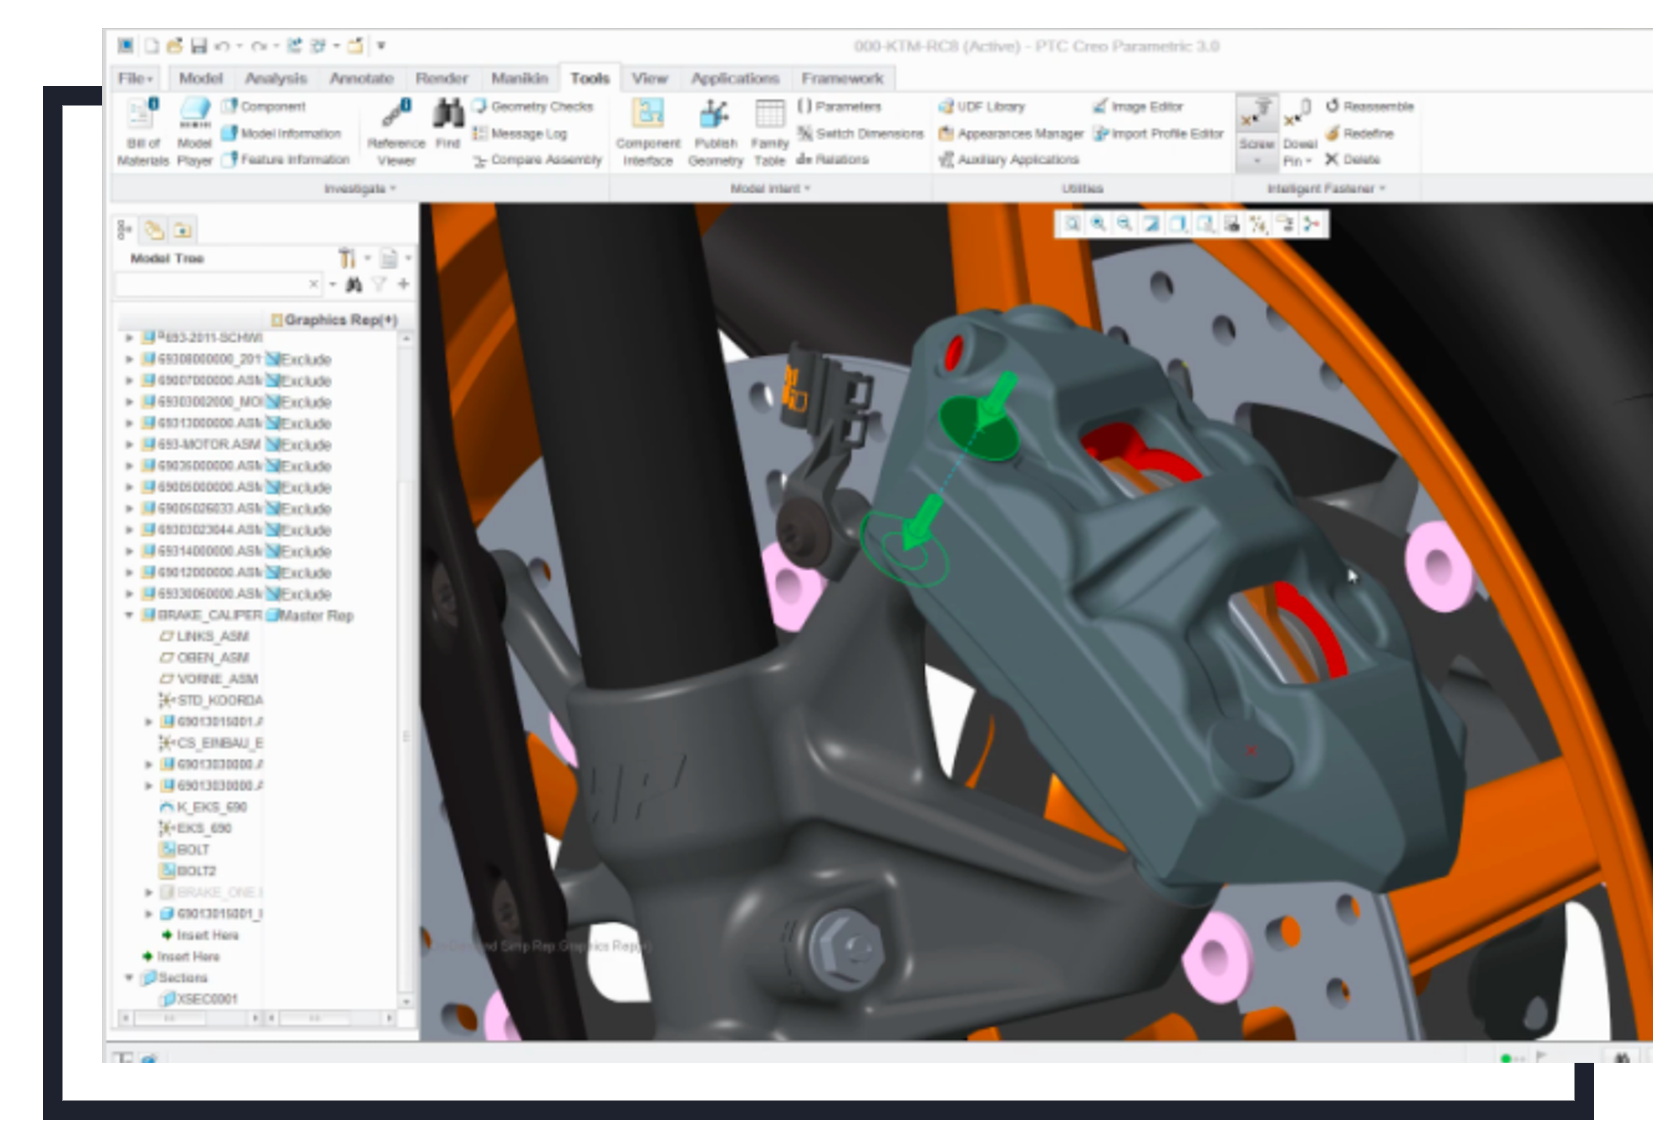Click the plus icon beside tree filter
Screen dimensions: 1672x1123
pyautogui.click(x=403, y=285)
